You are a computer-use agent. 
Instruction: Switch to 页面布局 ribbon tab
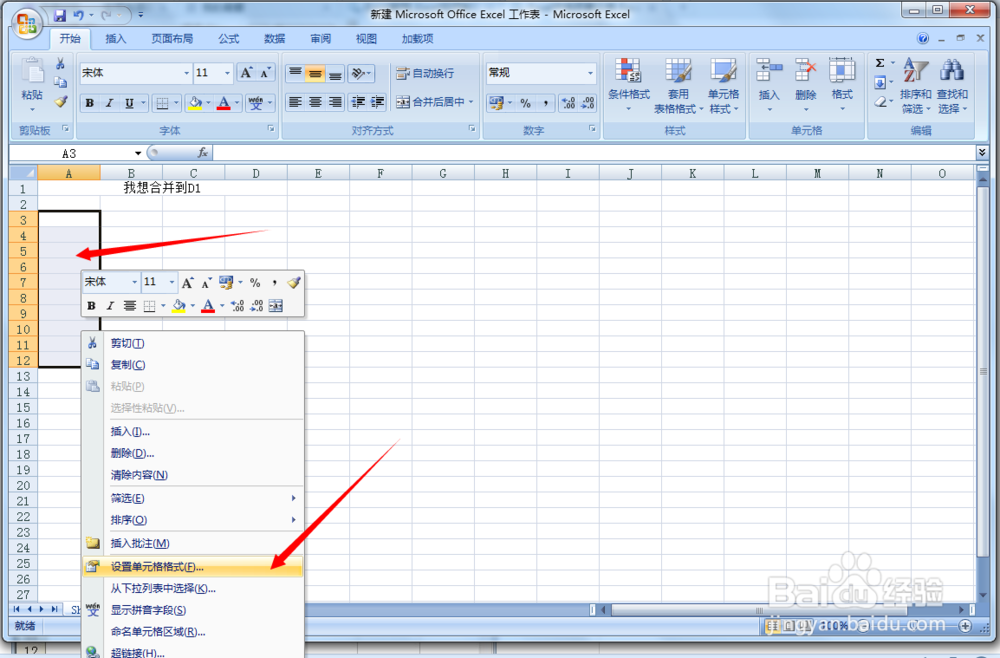(172, 38)
